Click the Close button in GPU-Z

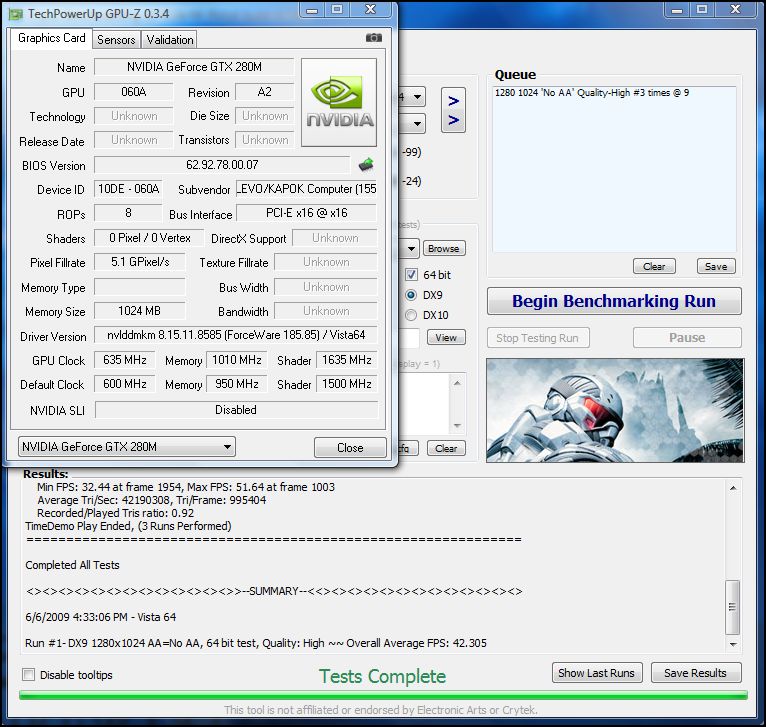coord(350,448)
